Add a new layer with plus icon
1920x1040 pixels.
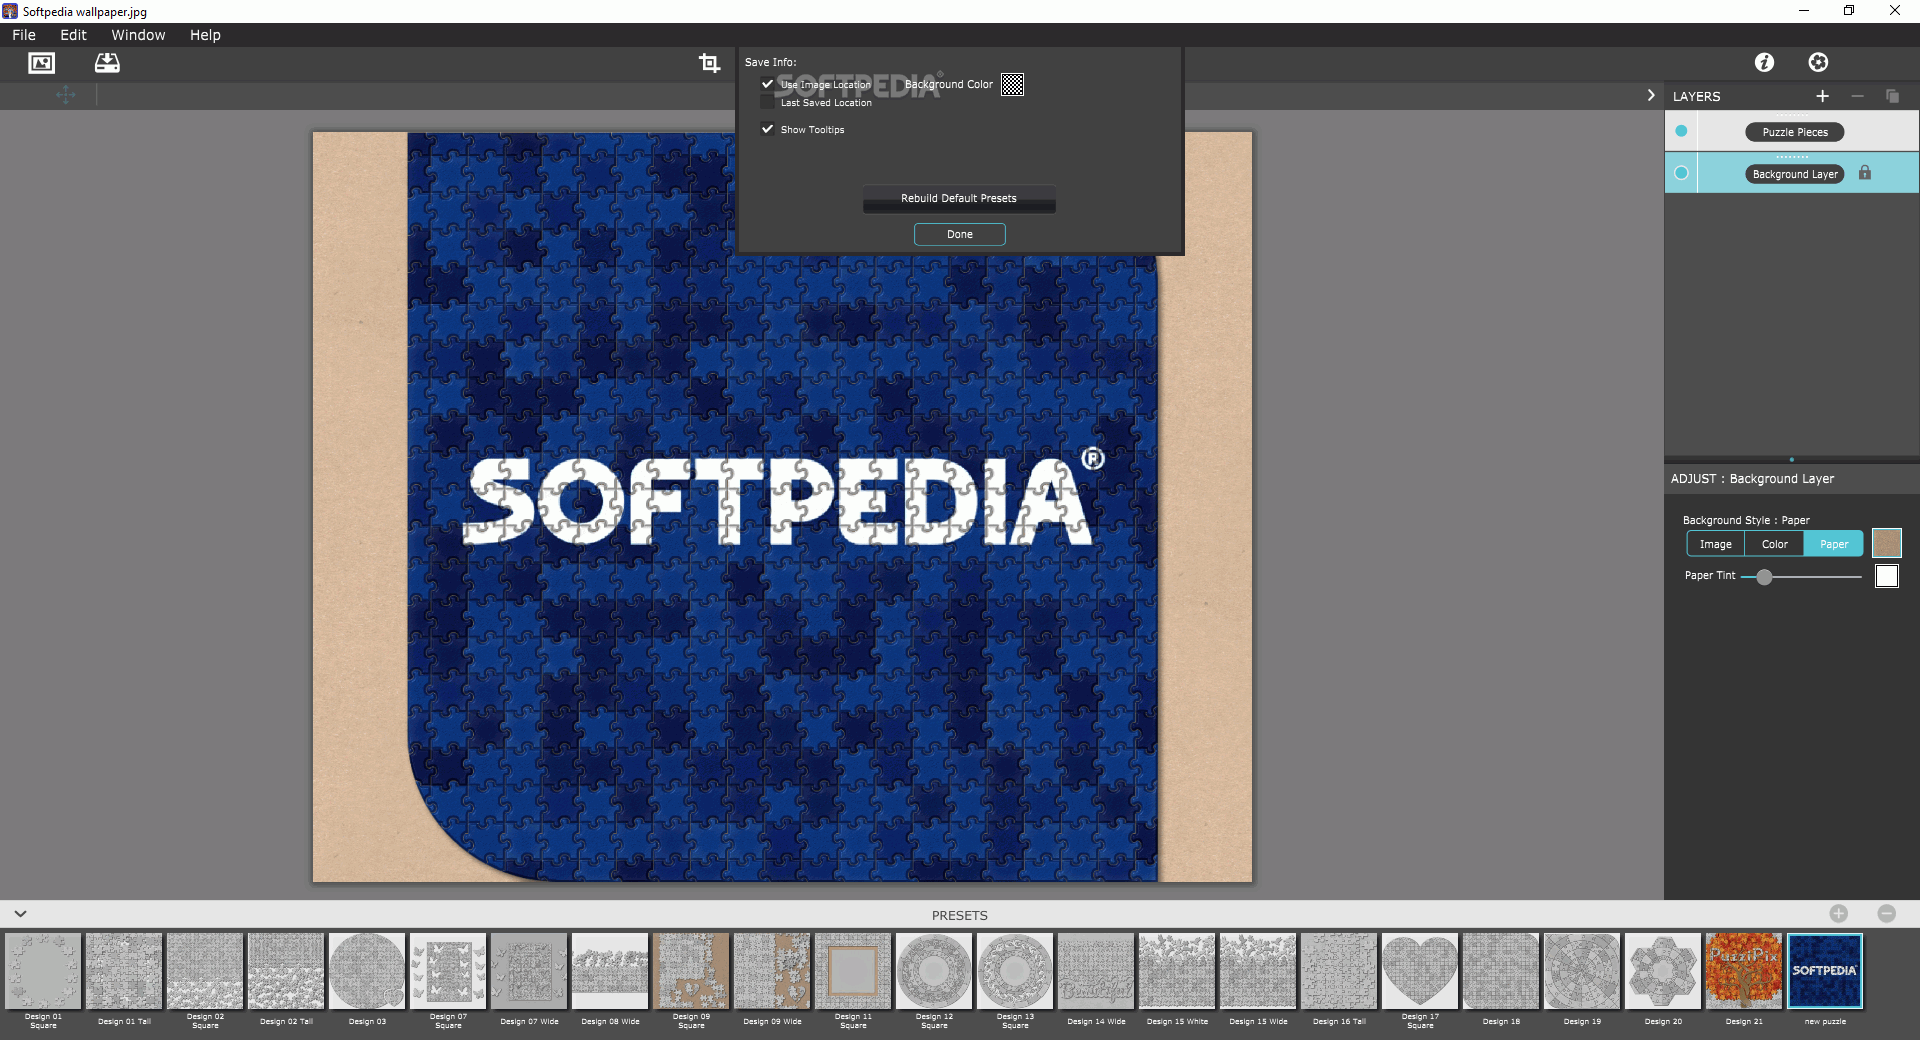point(1822,96)
